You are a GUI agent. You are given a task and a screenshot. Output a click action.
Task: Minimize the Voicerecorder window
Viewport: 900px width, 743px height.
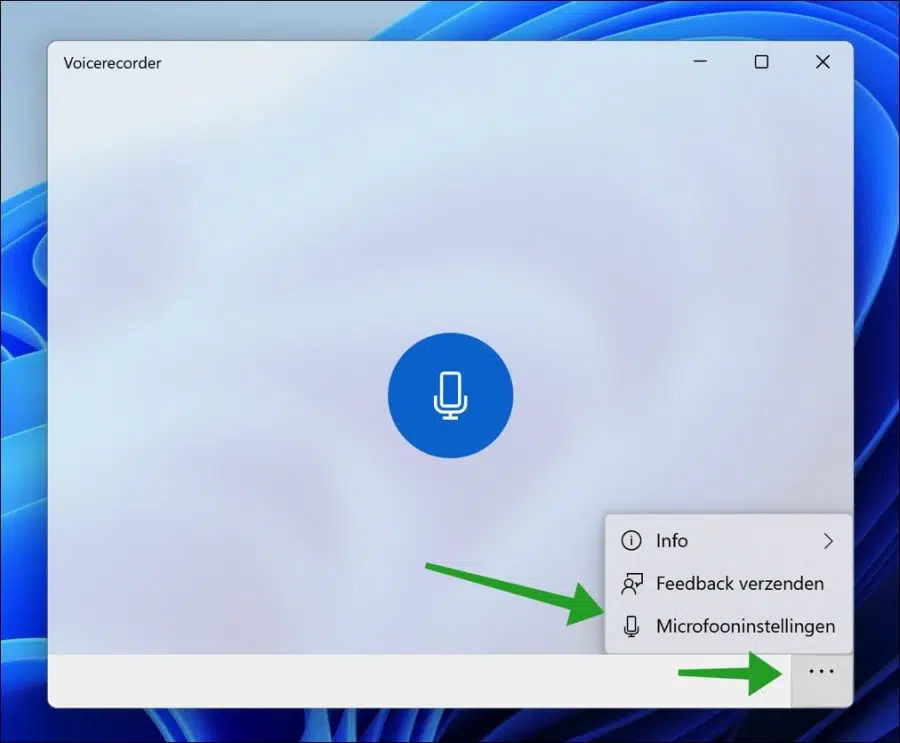[x=700, y=61]
